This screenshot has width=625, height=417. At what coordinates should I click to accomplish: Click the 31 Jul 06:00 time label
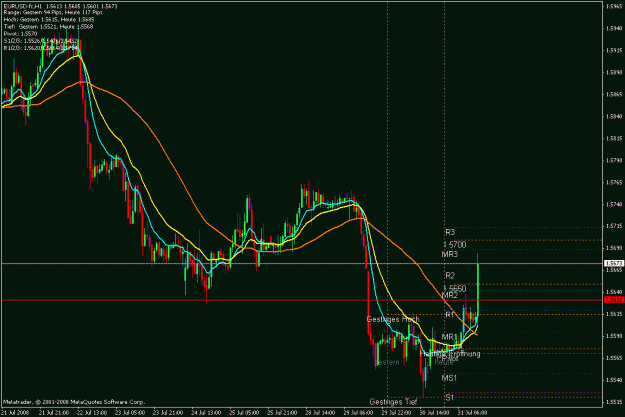[x=473, y=413]
